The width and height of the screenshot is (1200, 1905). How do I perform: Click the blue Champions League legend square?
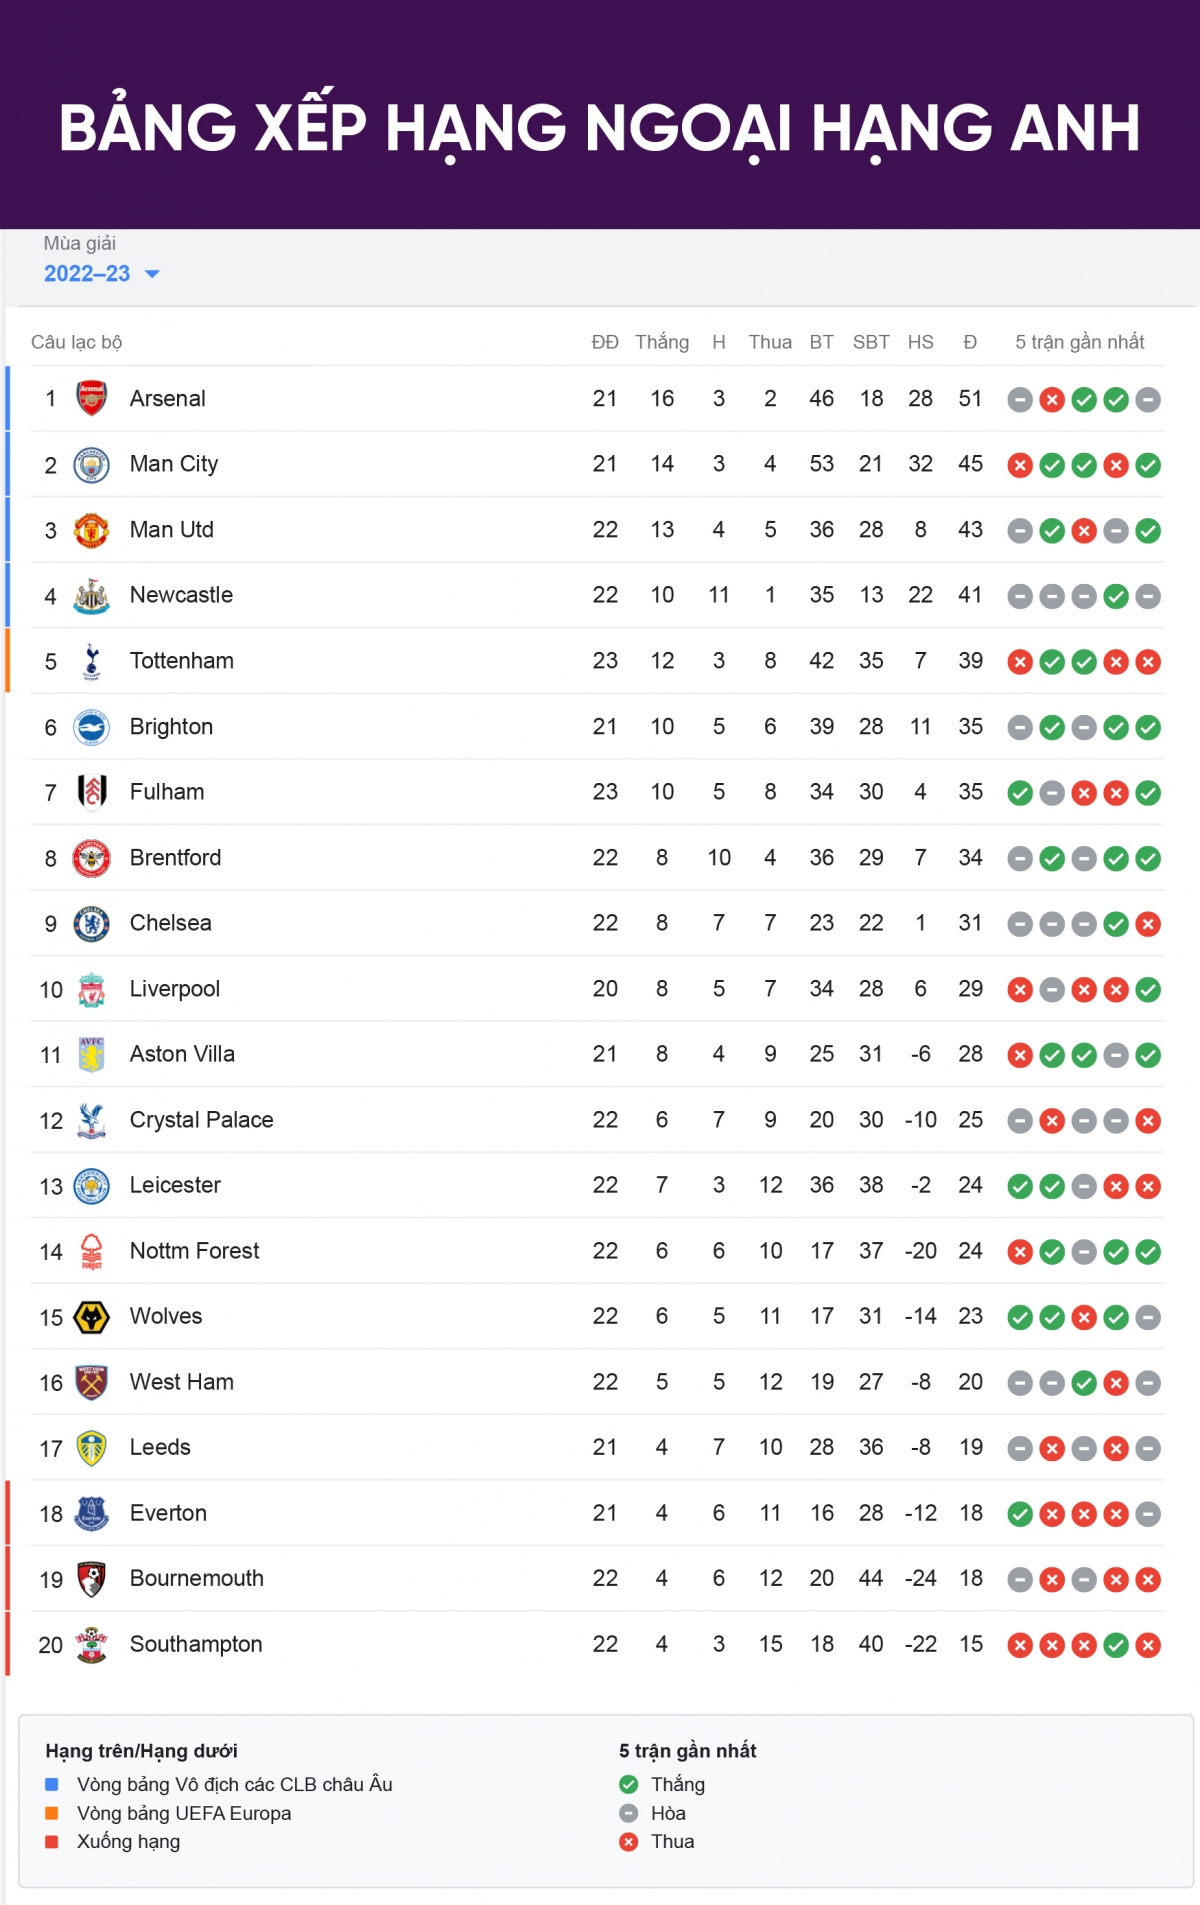point(52,1784)
